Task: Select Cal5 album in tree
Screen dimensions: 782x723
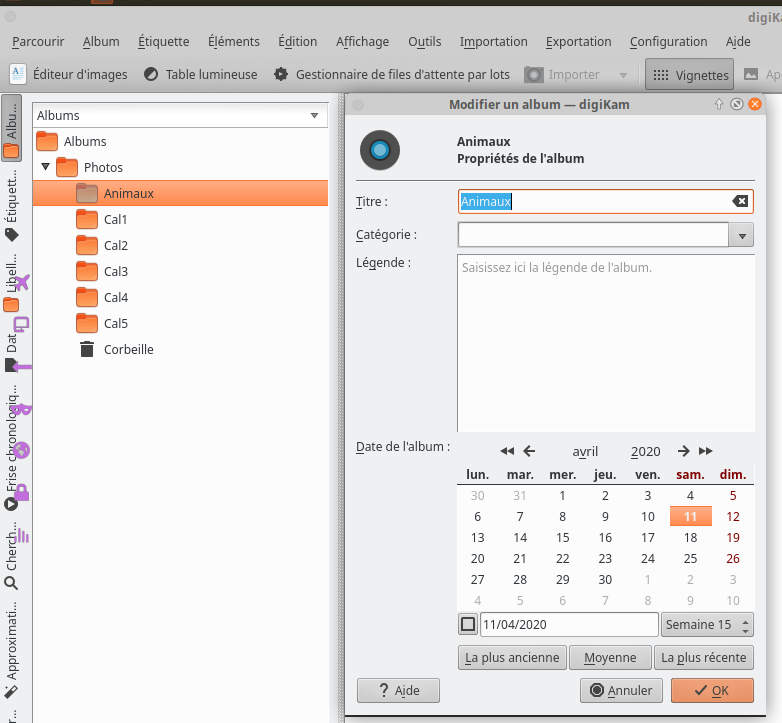Action: 116,323
